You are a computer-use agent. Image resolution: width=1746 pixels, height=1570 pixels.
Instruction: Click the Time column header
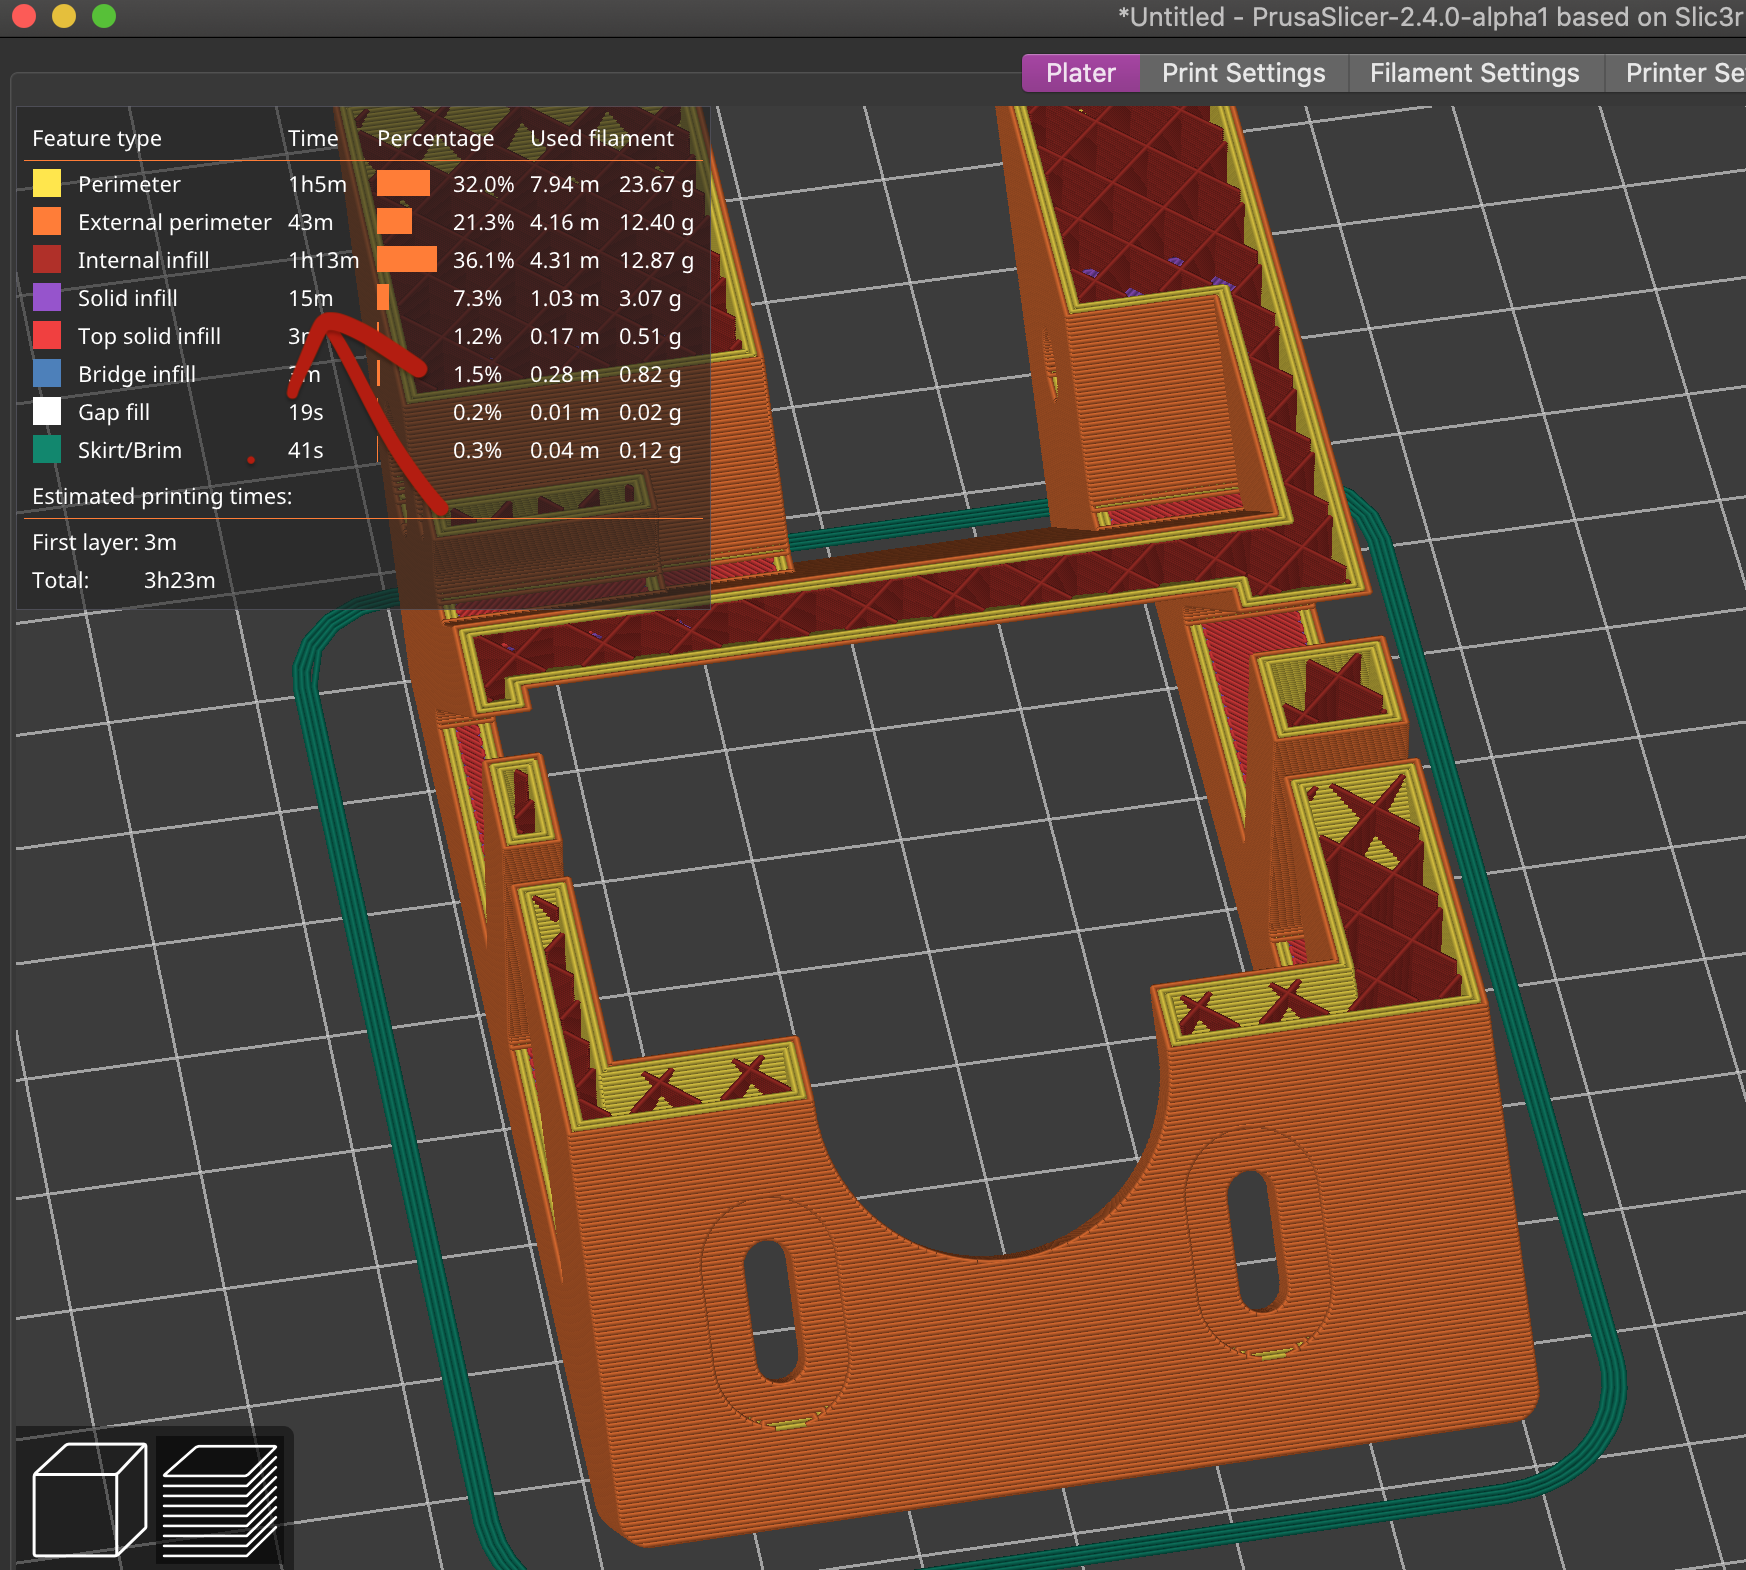tap(313, 138)
